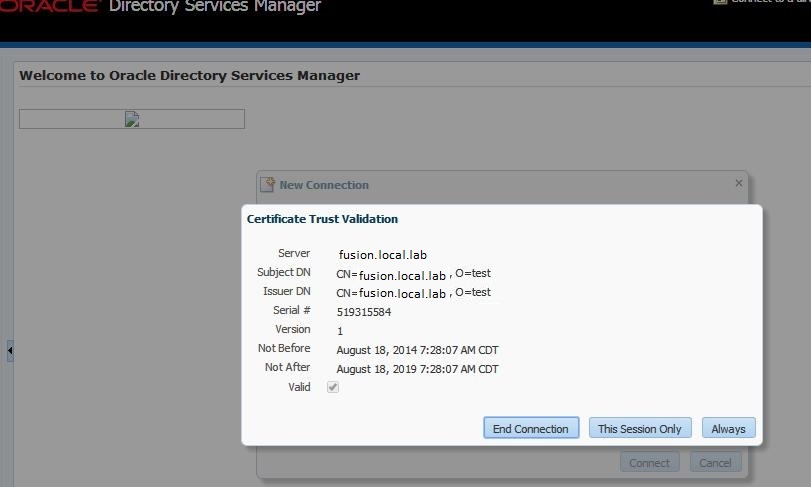Trust certificate for This Session Only
The image size is (811, 487).
point(639,428)
